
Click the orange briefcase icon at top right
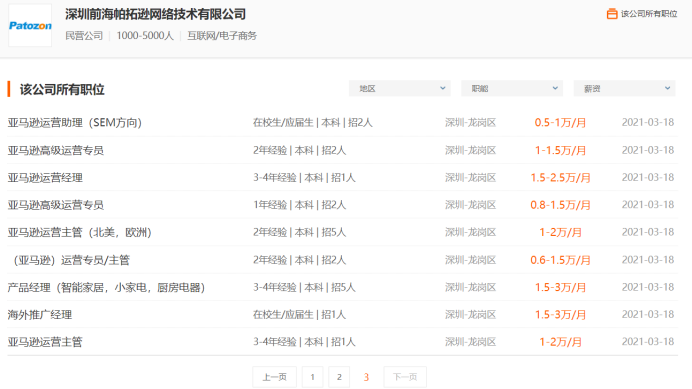[612, 14]
